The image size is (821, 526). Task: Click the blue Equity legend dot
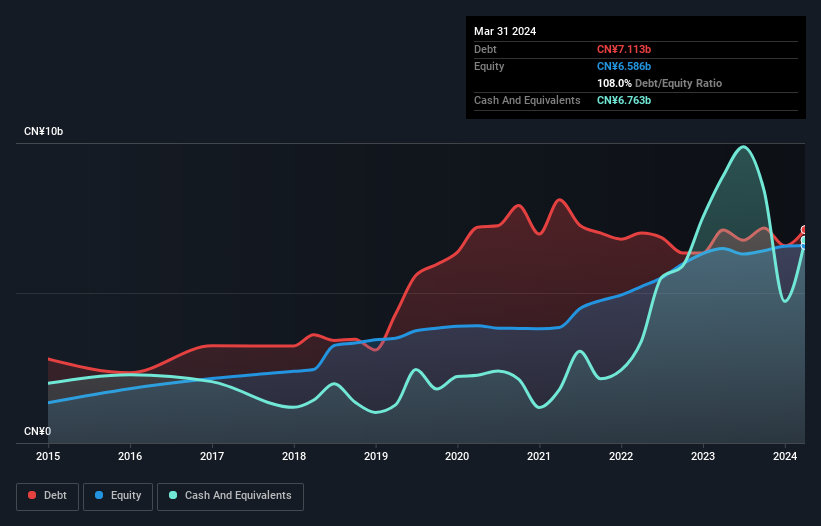pos(99,495)
